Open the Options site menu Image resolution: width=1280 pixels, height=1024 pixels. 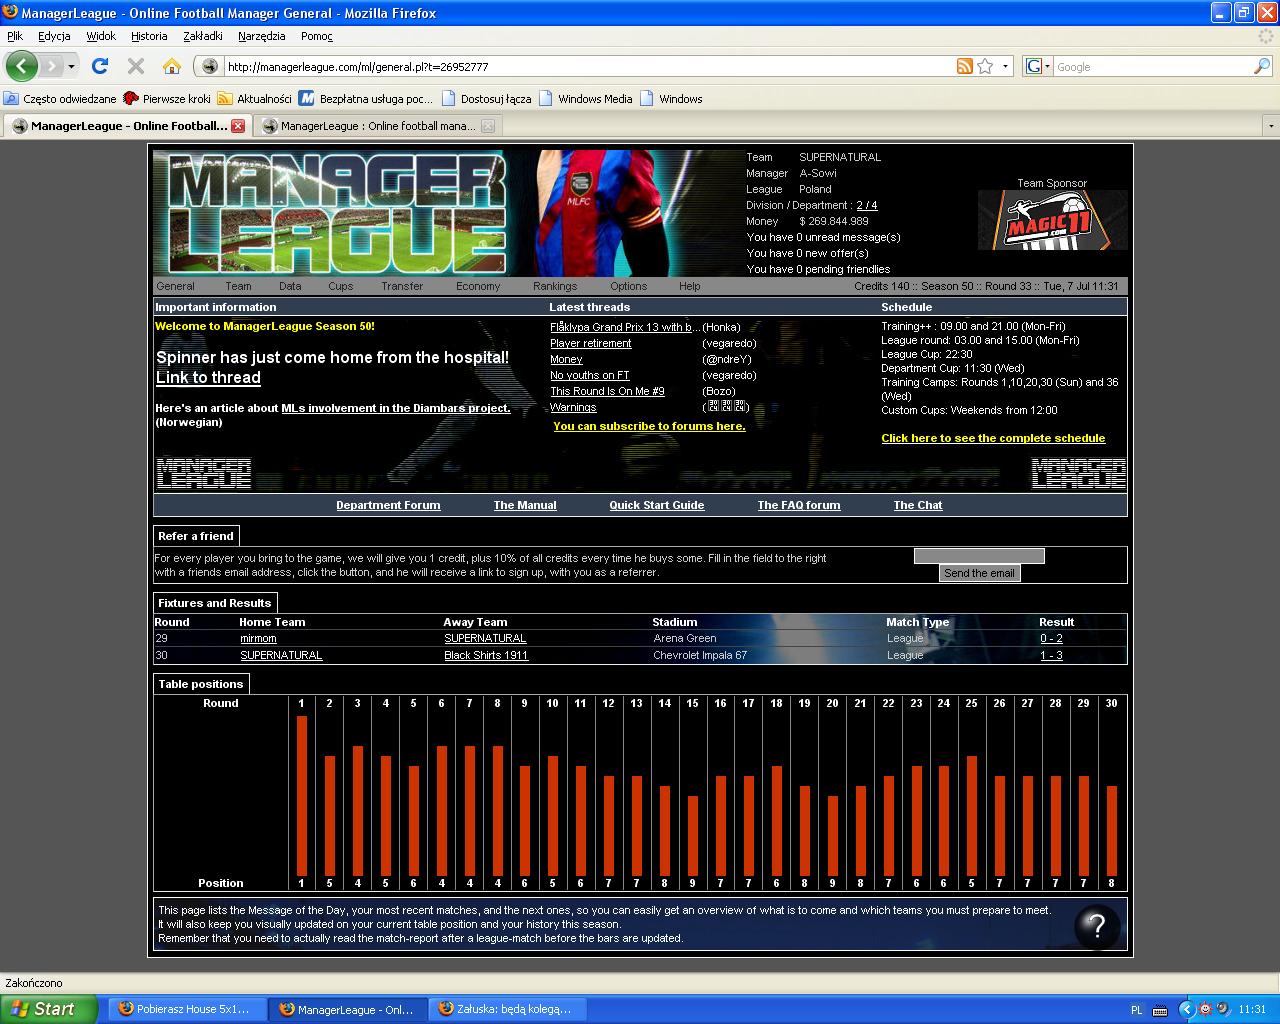(628, 286)
